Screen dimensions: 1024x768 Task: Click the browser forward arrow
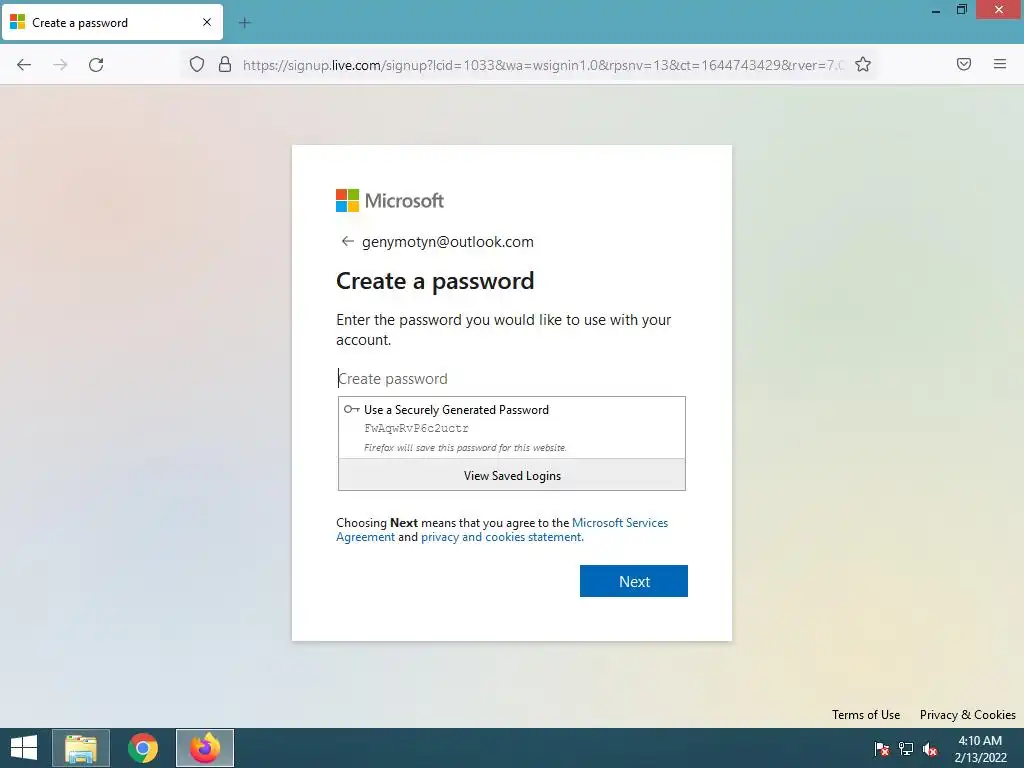pos(60,65)
